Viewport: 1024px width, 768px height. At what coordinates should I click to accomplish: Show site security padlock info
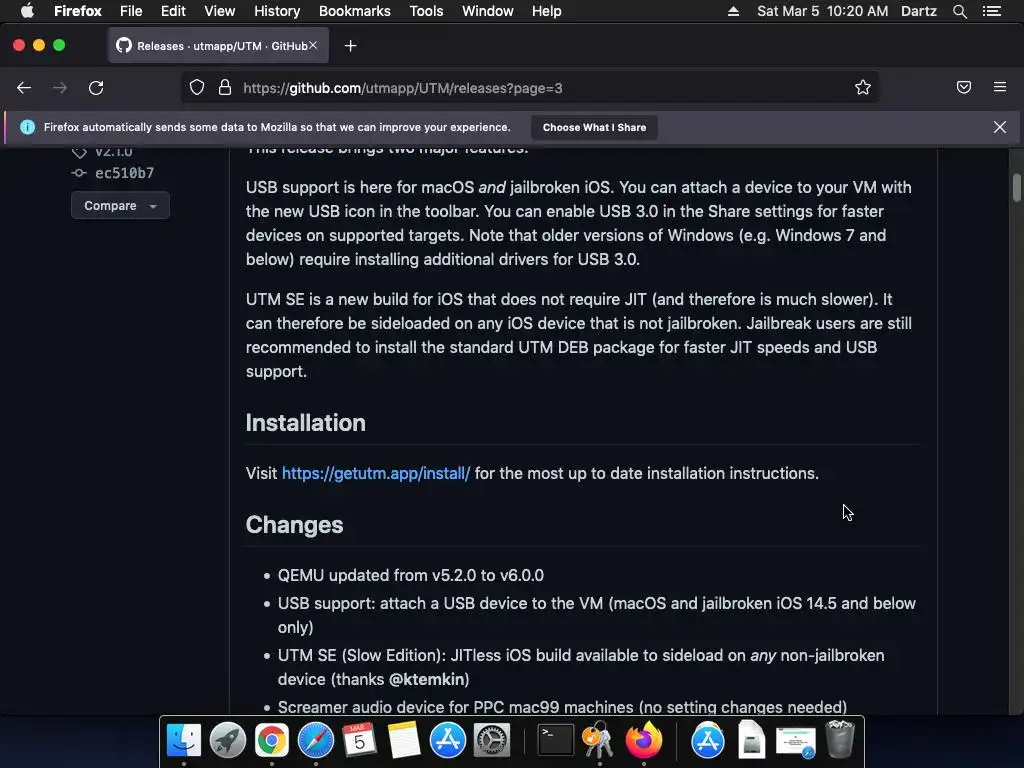(225, 88)
